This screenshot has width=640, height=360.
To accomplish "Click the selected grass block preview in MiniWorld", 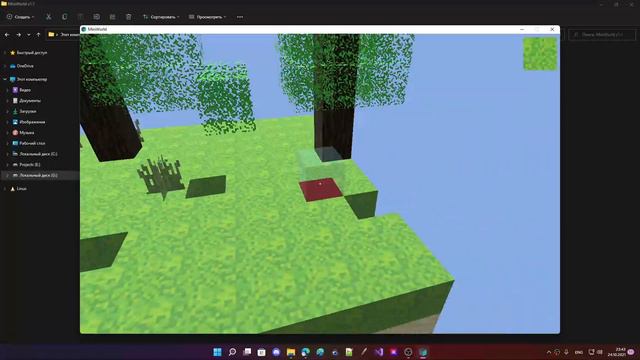I will 540,53.
